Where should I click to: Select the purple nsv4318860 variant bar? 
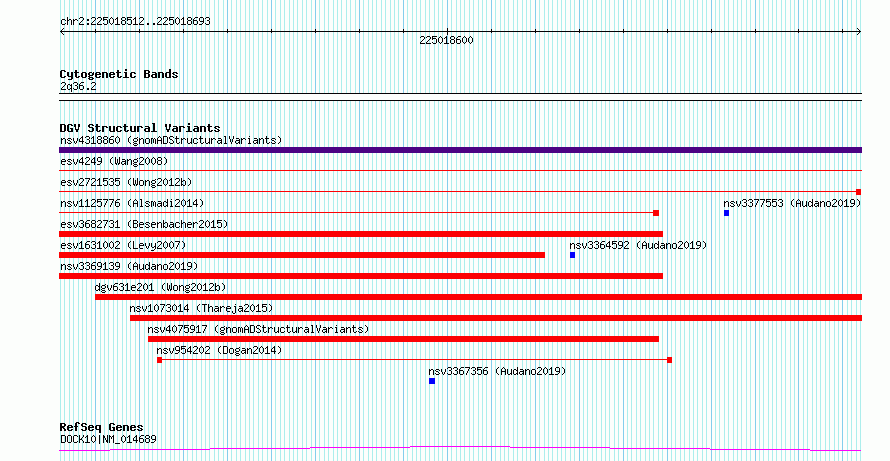click(460, 150)
